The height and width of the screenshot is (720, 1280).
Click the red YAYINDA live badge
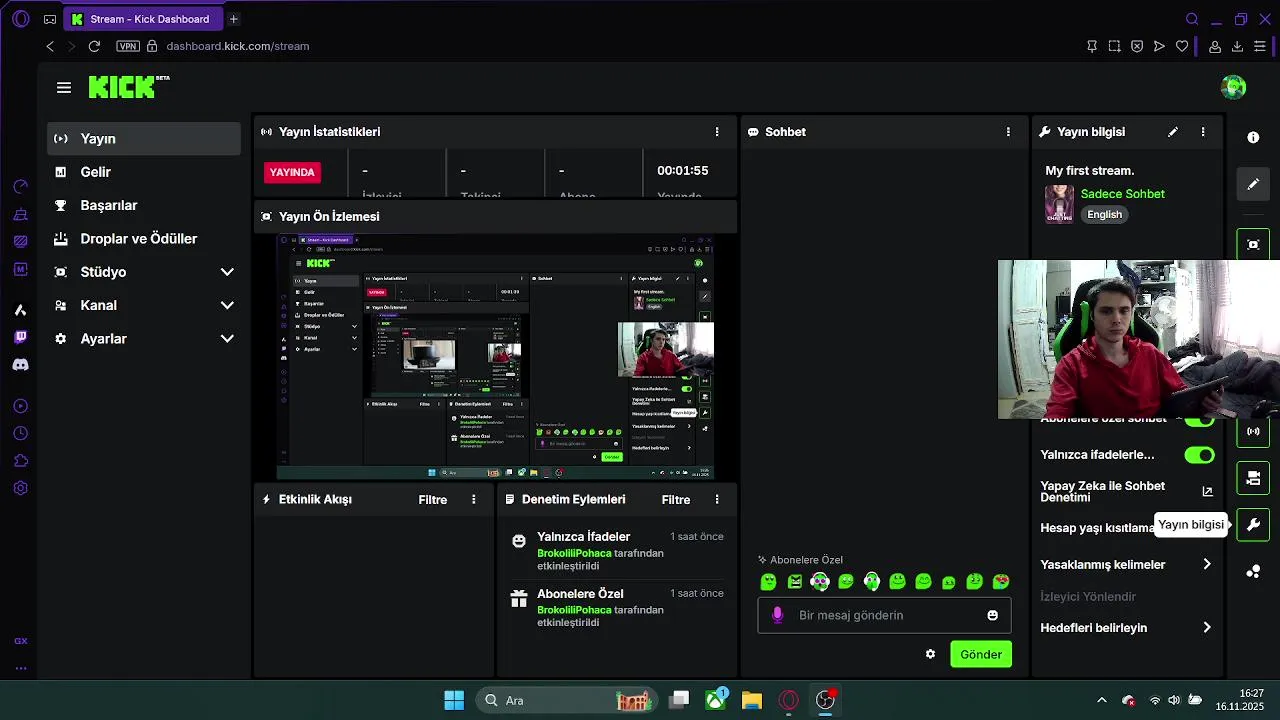pyautogui.click(x=292, y=172)
